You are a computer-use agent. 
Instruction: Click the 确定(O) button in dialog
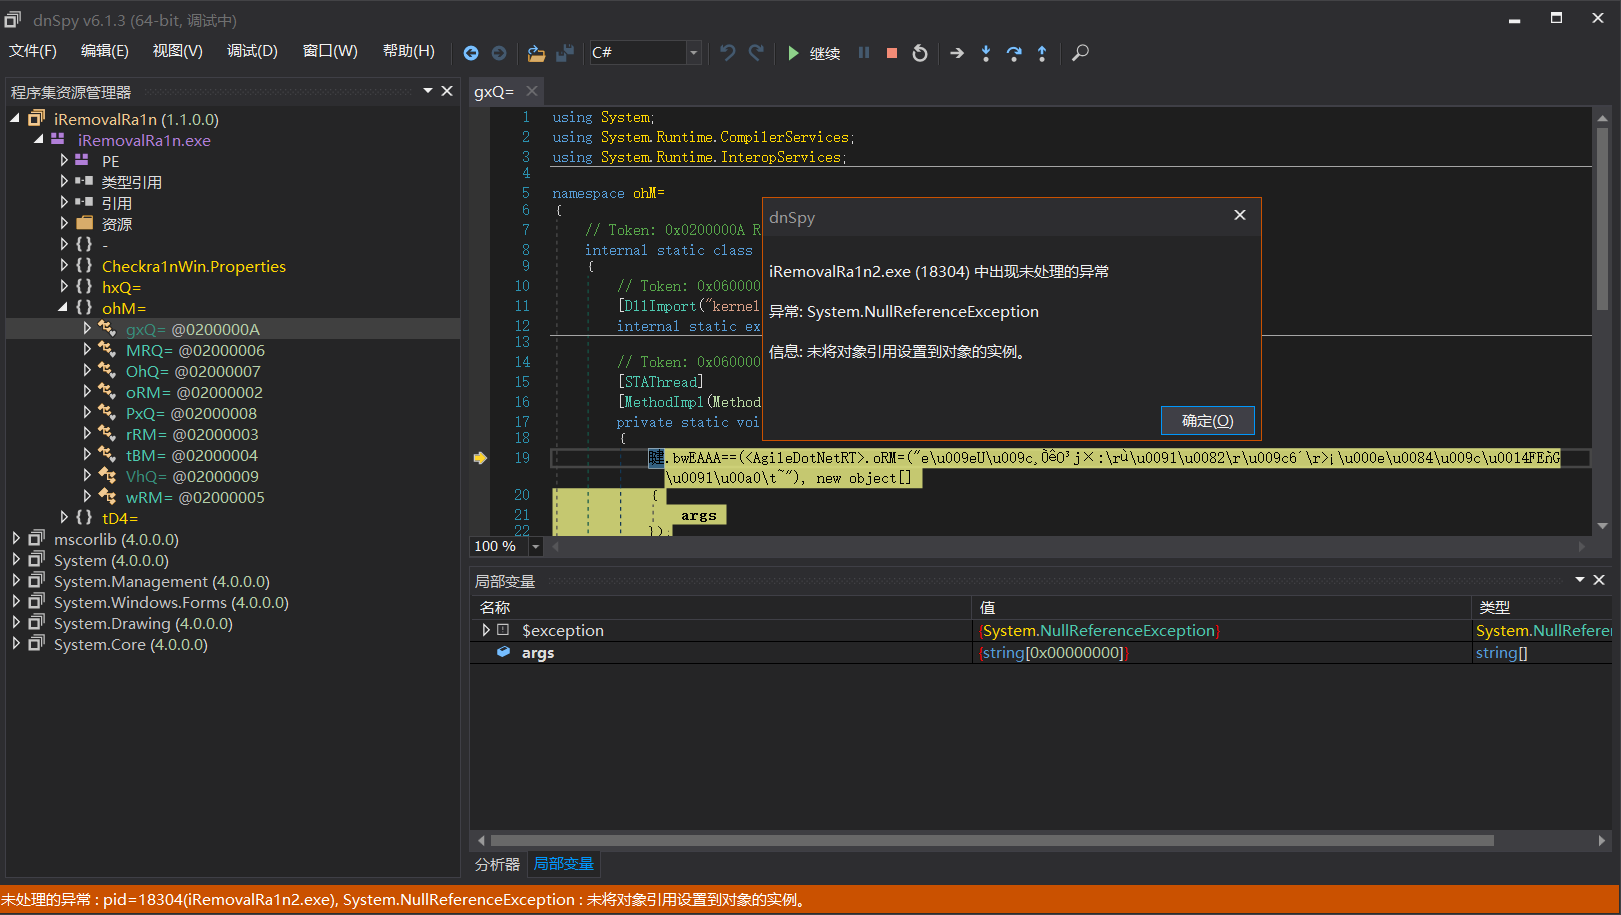click(1207, 421)
